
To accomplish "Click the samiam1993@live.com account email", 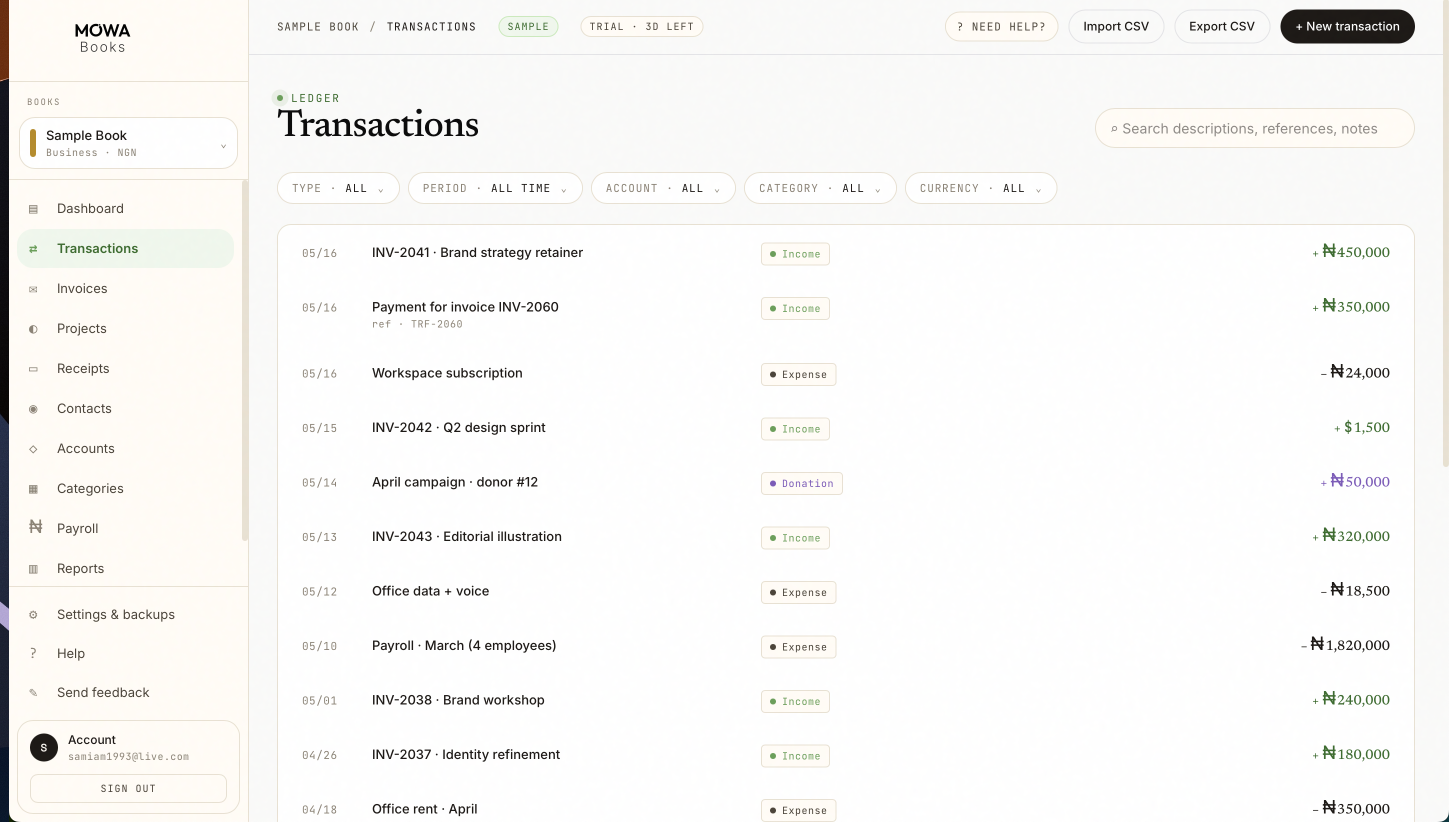I will coord(128,757).
